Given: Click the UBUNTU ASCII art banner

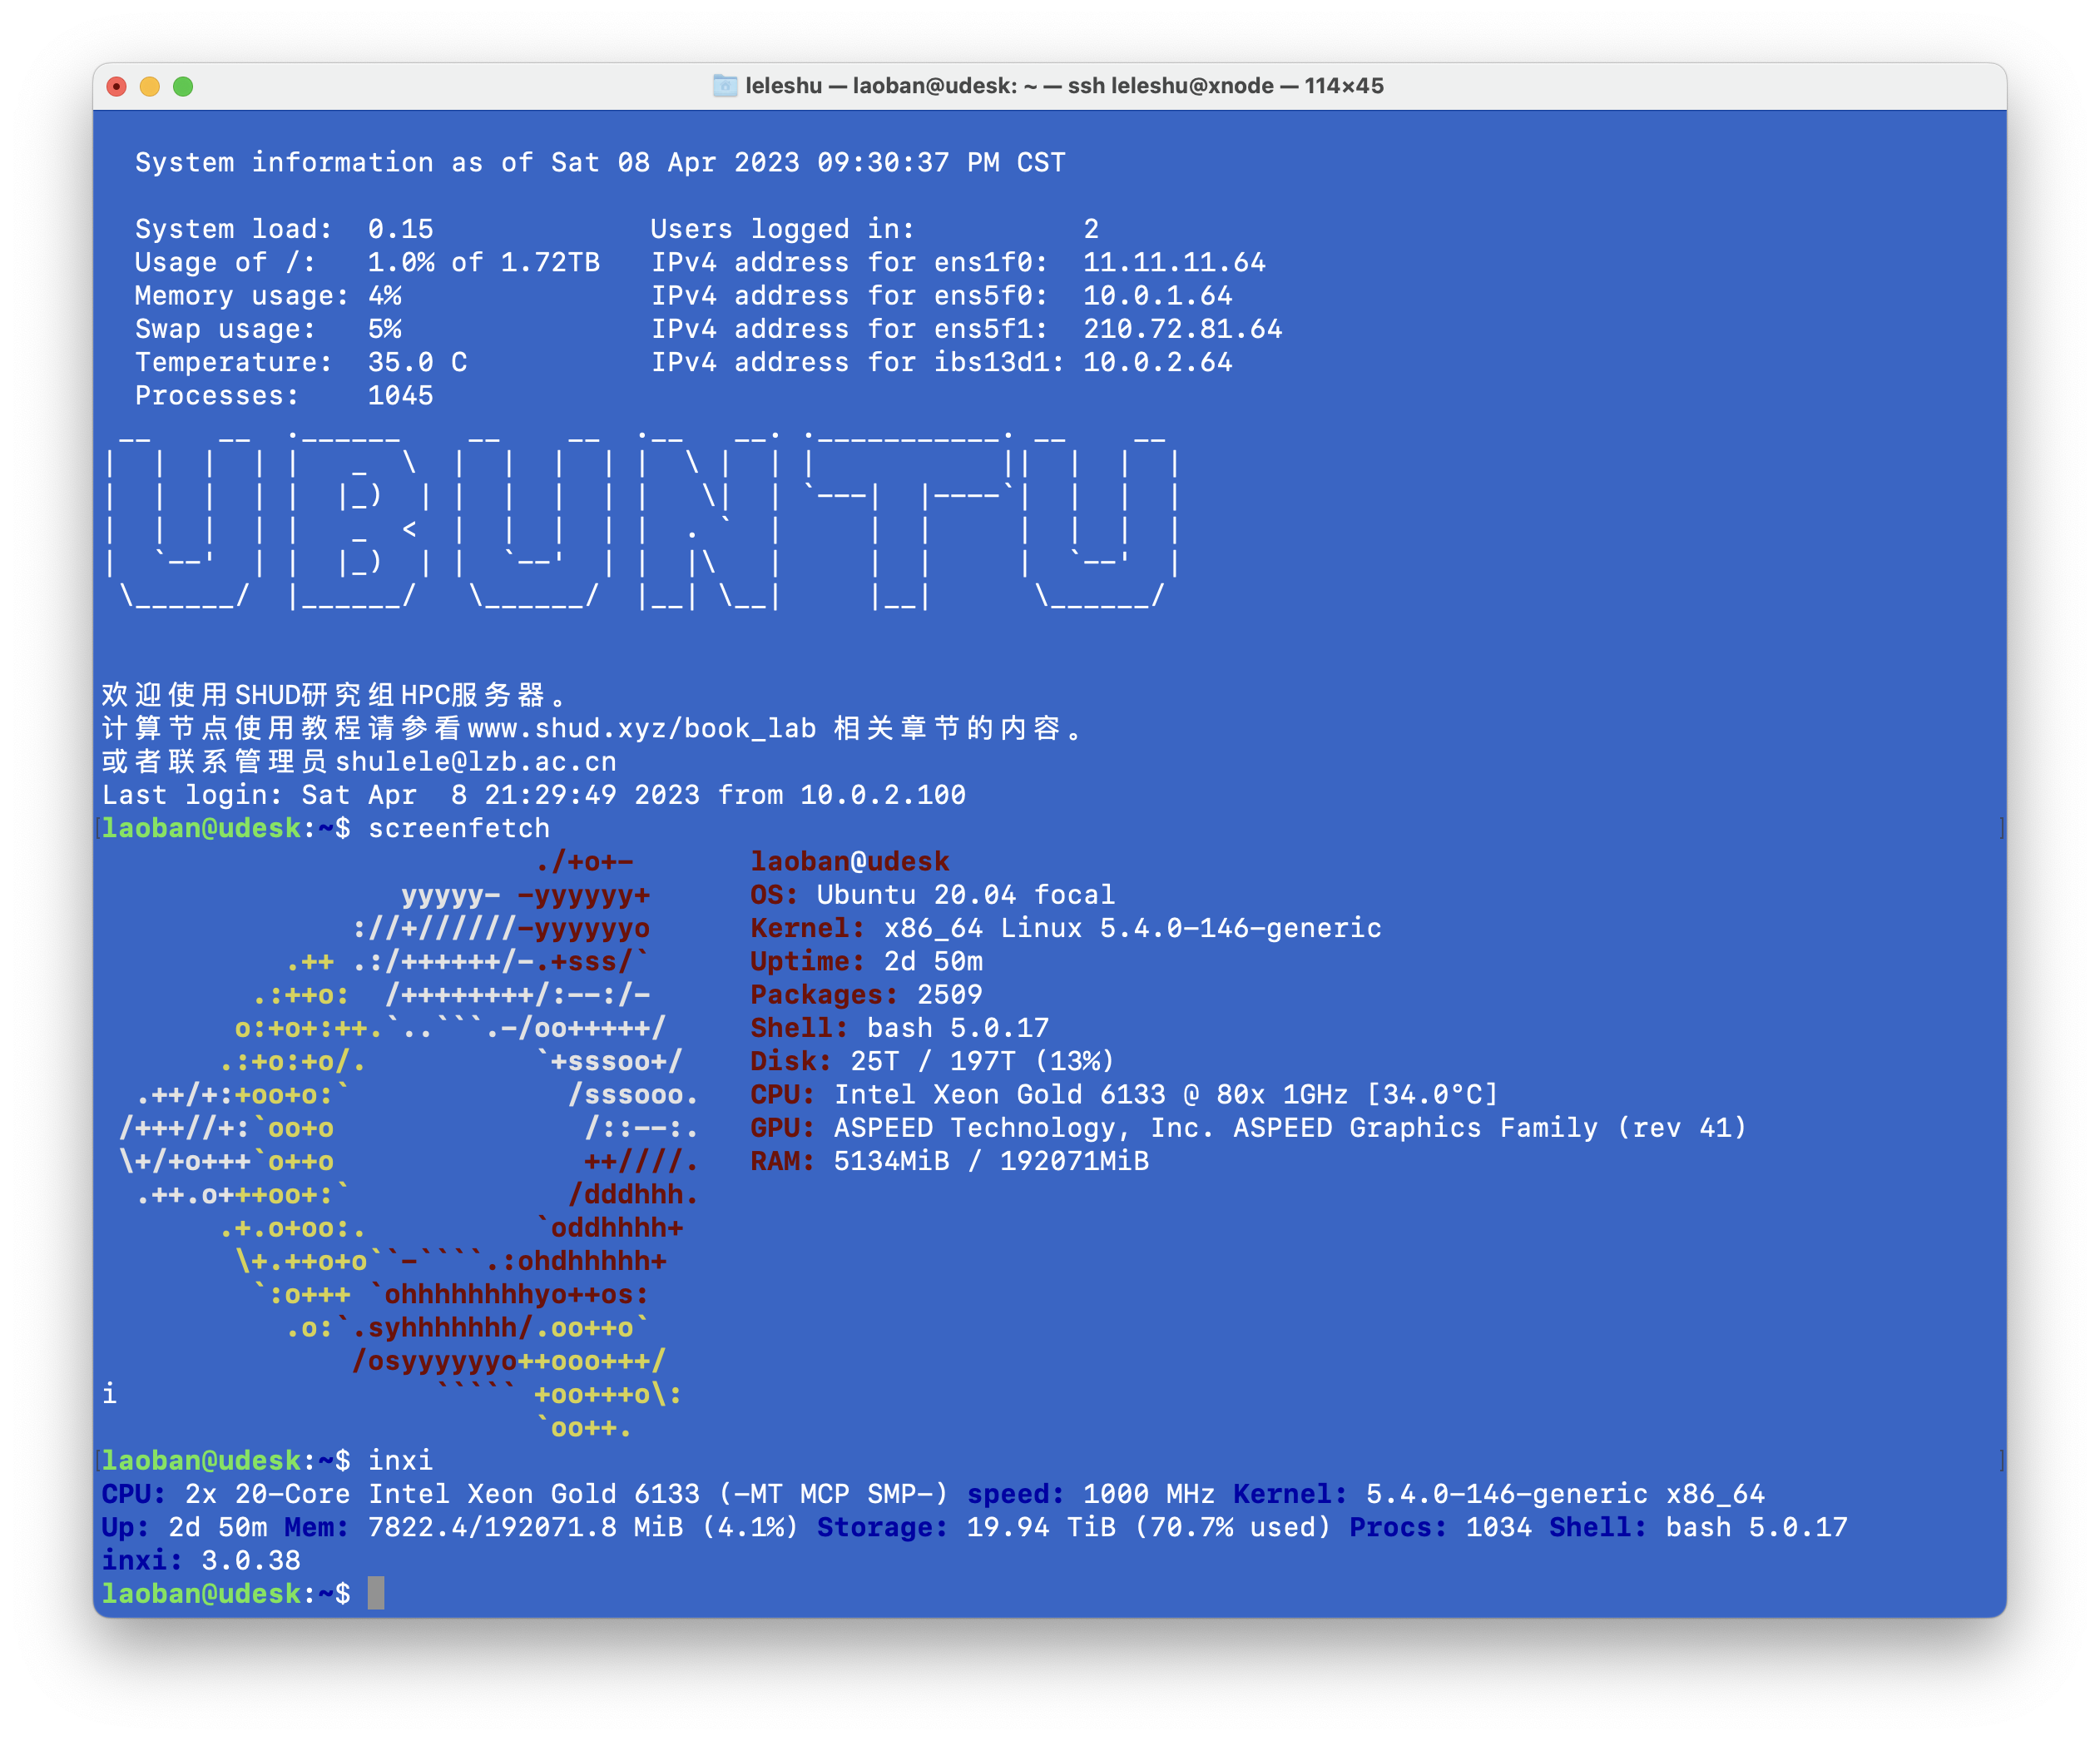Looking at the screenshot, I should pos(642,520).
